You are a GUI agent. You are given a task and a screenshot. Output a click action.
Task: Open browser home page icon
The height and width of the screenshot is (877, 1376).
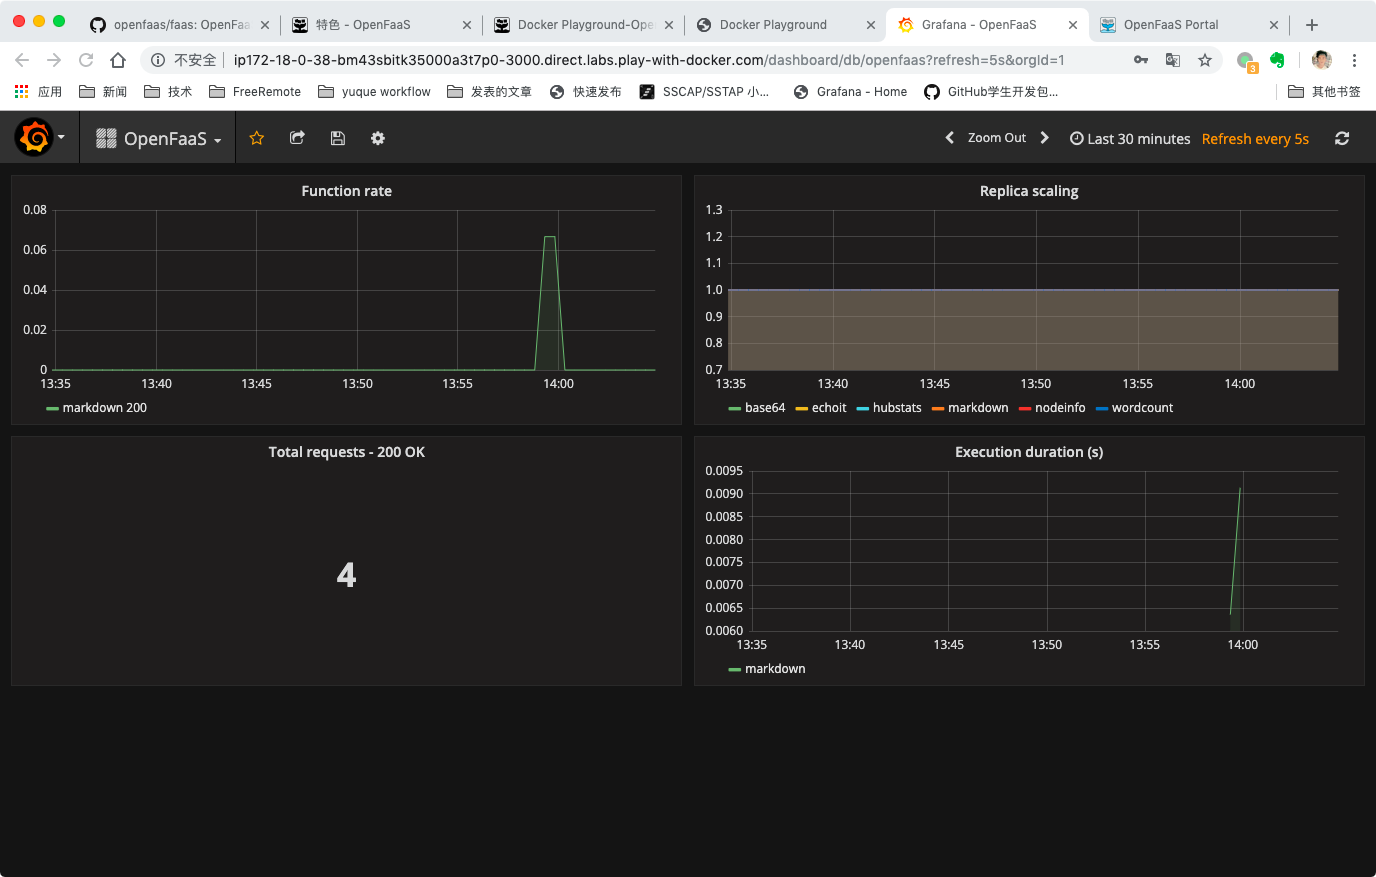[118, 60]
